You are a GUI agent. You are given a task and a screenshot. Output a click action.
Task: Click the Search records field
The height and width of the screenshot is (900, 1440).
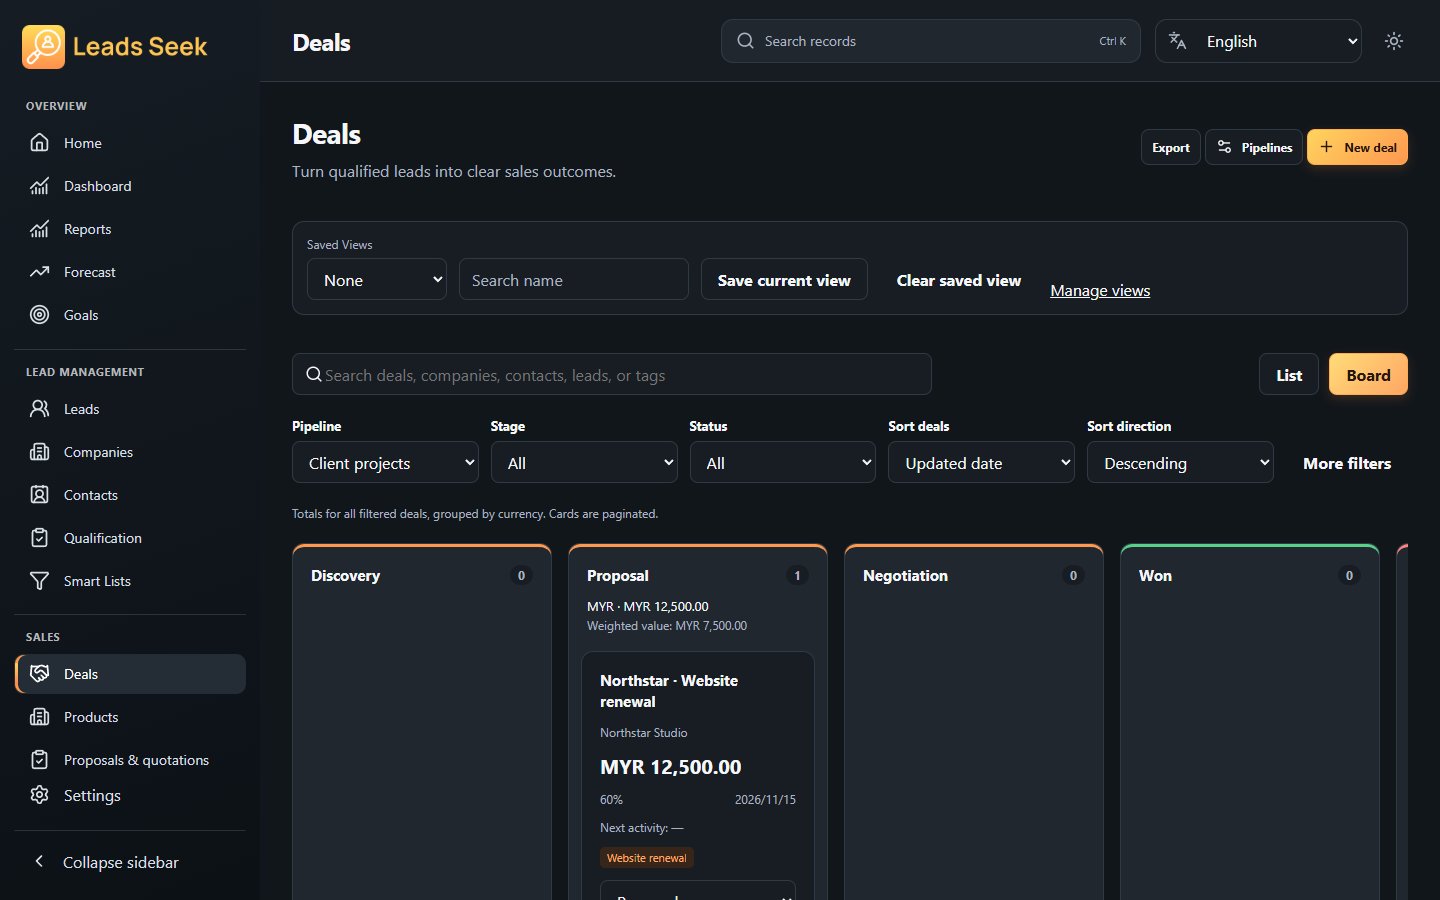tap(930, 41)
